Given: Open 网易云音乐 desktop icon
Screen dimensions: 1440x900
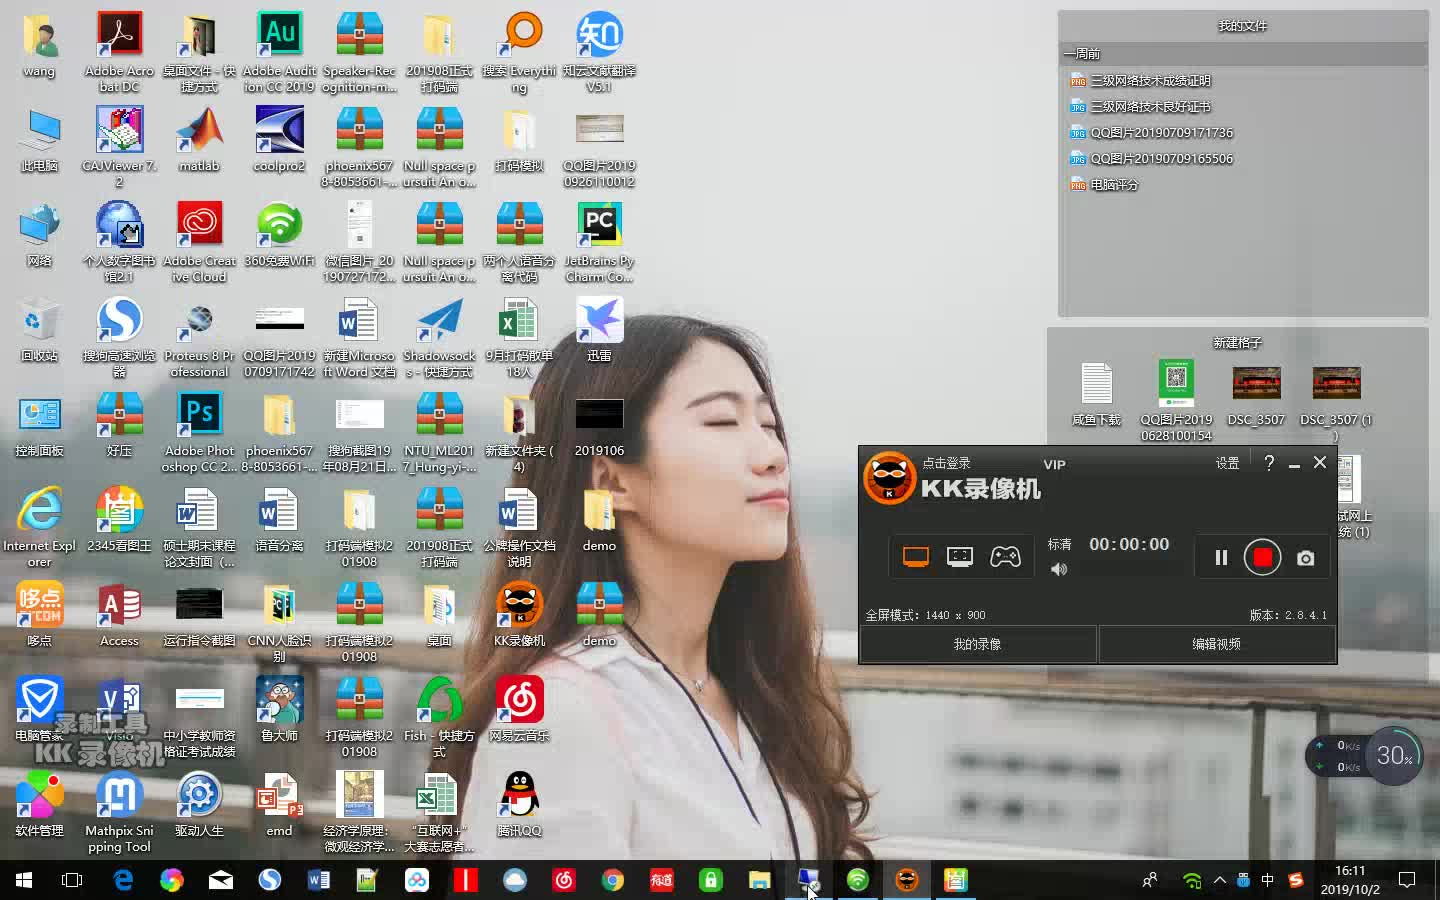Looking at the screenshot, I should 519,709.
